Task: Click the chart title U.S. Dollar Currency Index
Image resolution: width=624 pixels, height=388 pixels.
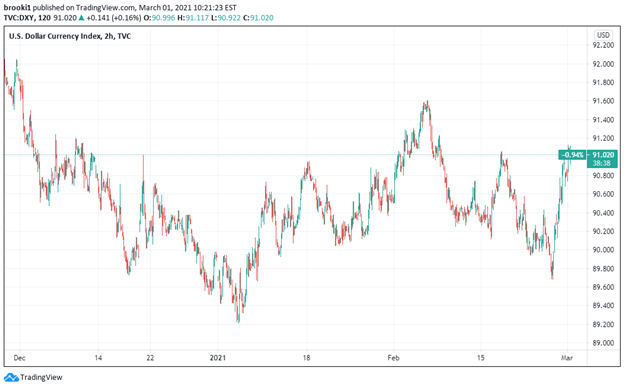Action: click(x=55, y=36)
